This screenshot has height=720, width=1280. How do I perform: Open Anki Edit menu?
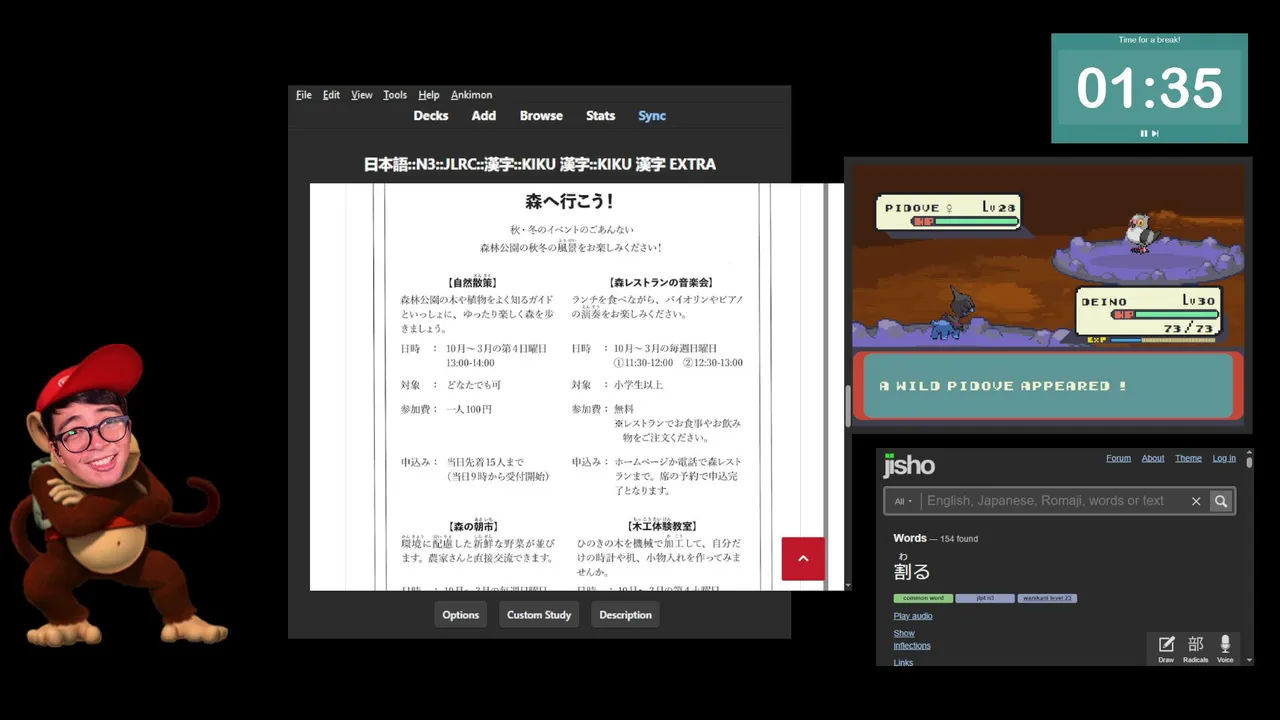(331, 95)
